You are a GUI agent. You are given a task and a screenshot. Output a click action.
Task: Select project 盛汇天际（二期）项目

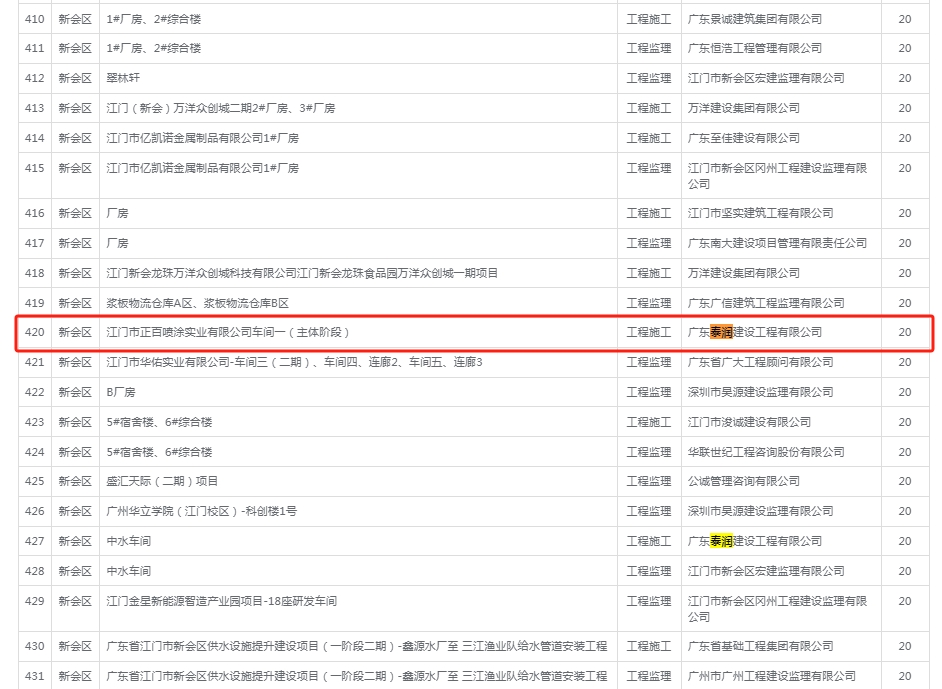(162, 481)
